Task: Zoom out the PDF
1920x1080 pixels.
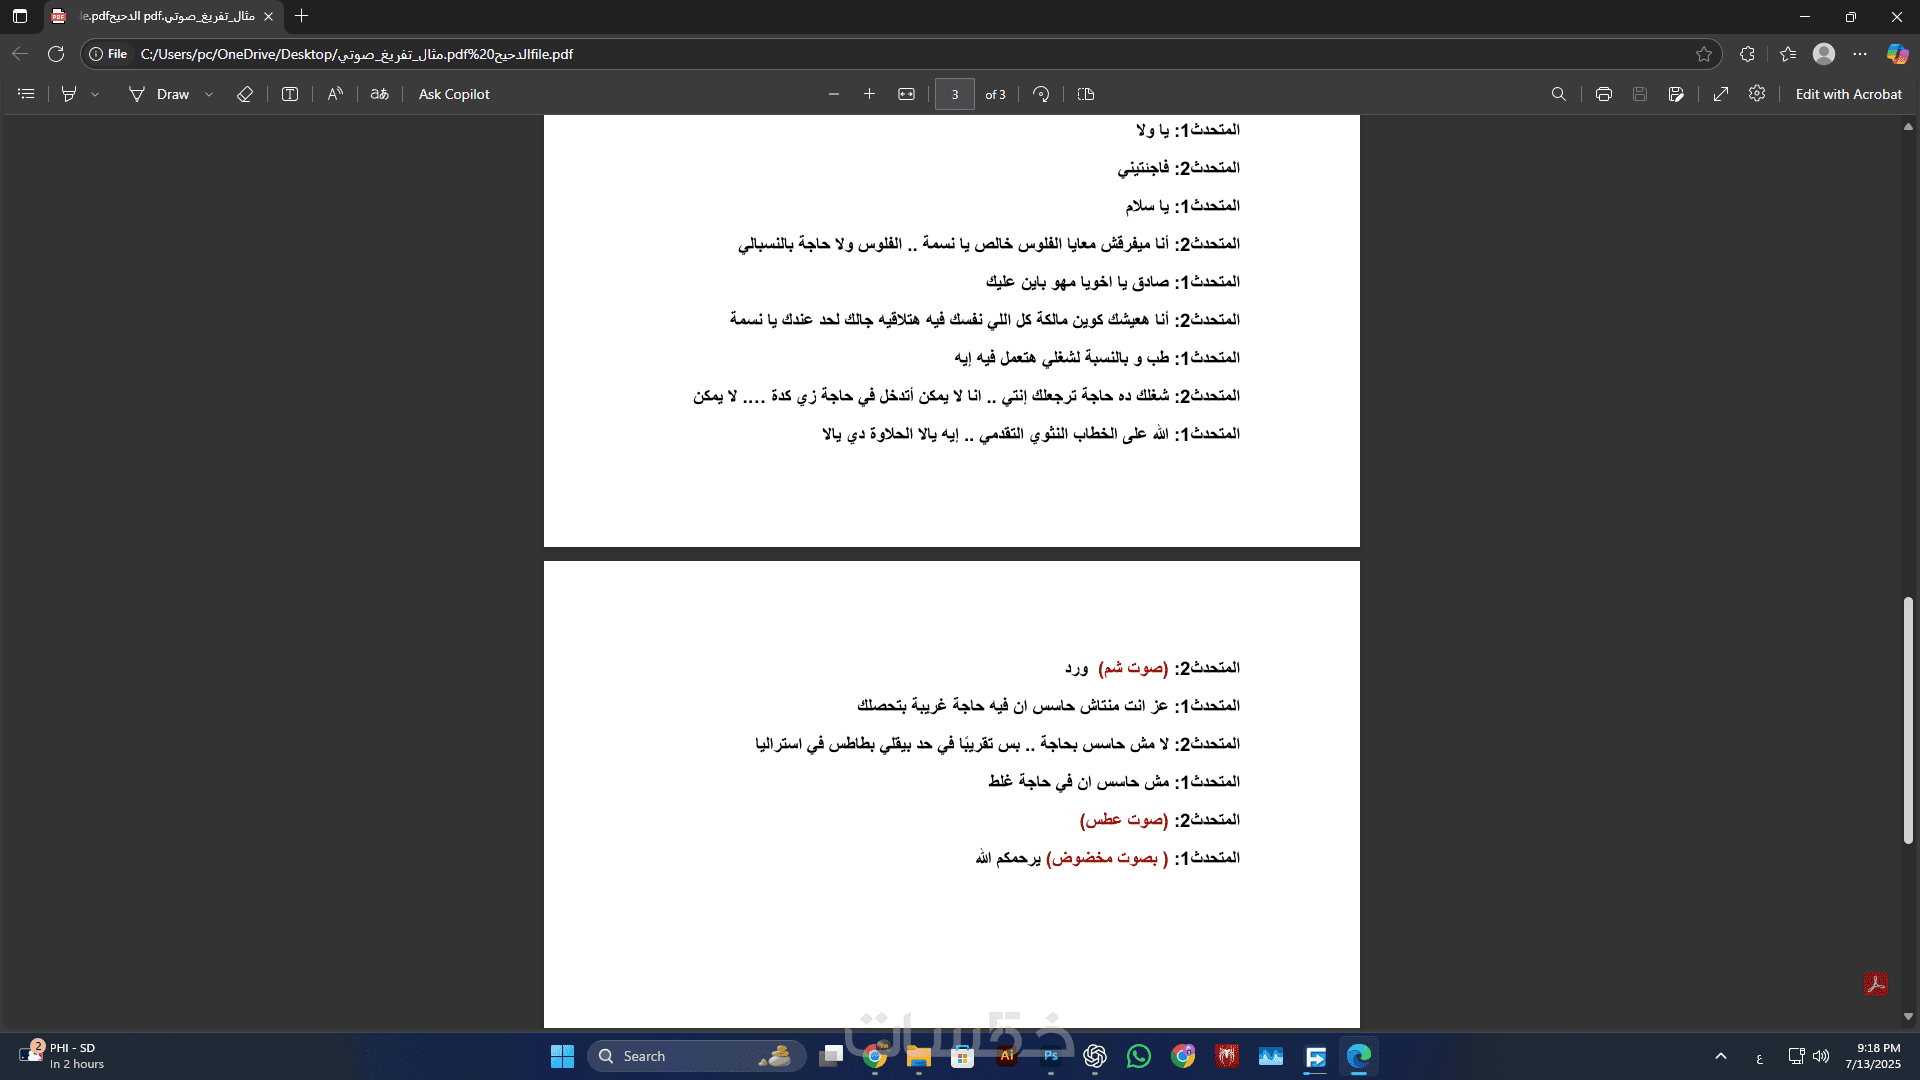Action: (834, 94)
